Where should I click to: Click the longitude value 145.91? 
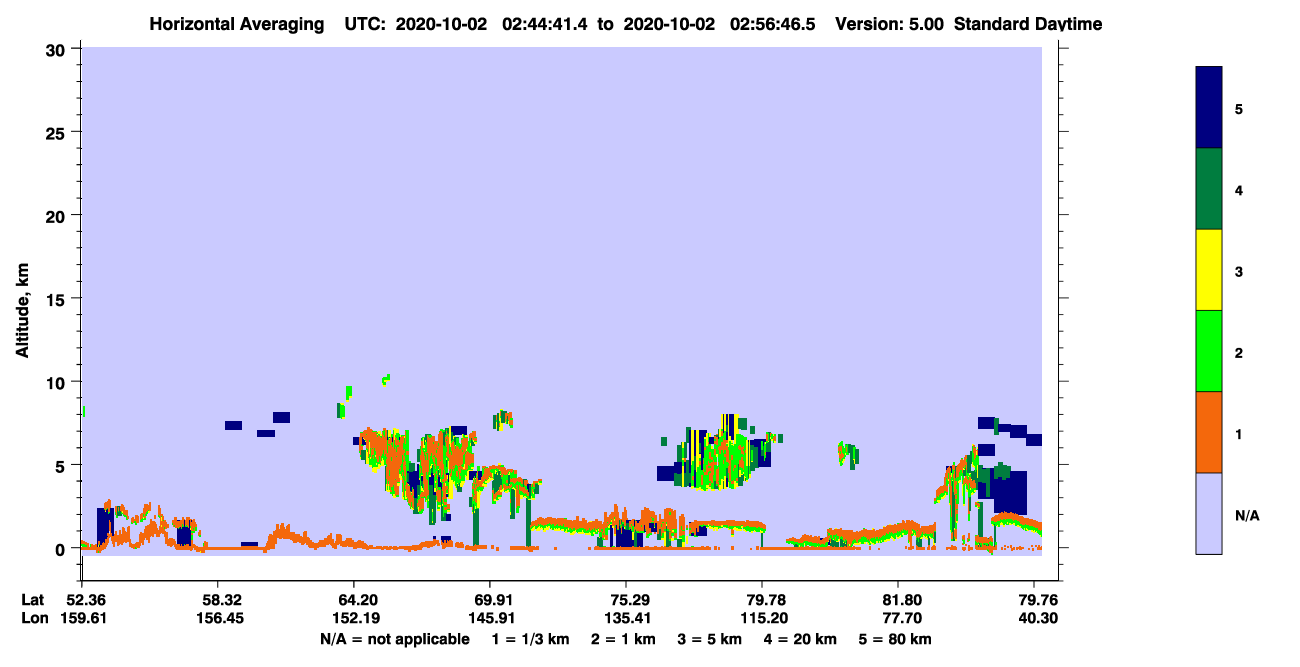490,618
